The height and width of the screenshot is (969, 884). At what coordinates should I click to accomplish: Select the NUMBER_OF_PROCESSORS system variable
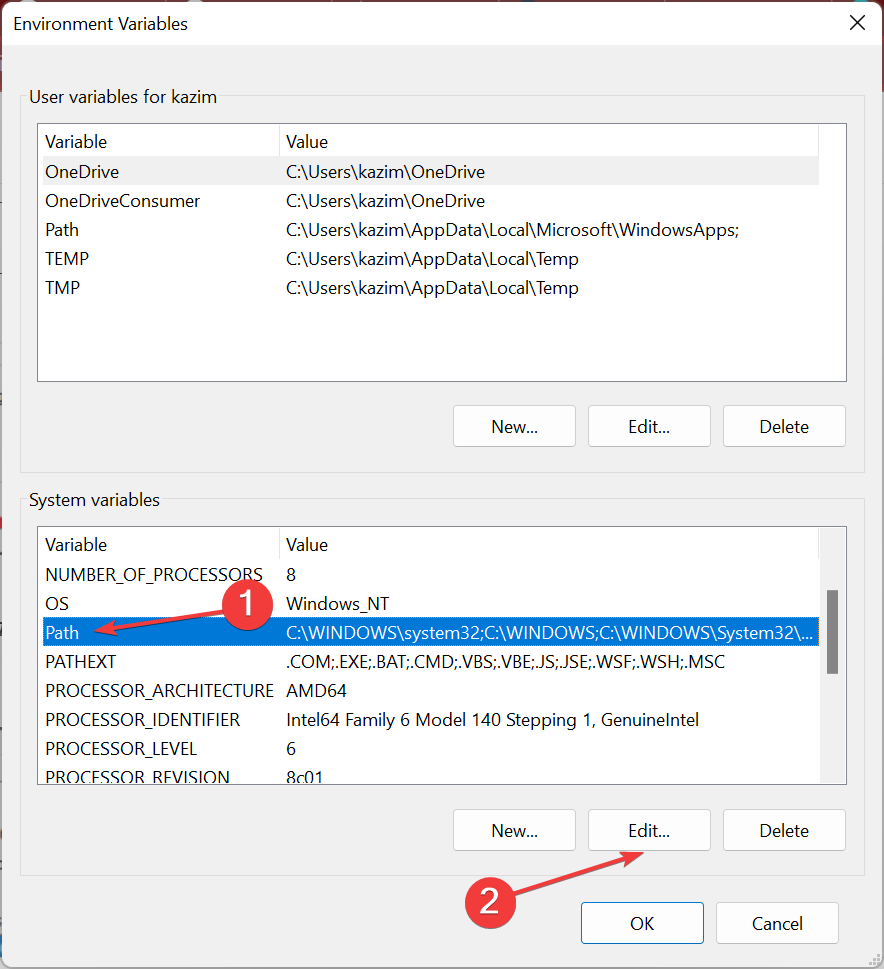point(431,575)
